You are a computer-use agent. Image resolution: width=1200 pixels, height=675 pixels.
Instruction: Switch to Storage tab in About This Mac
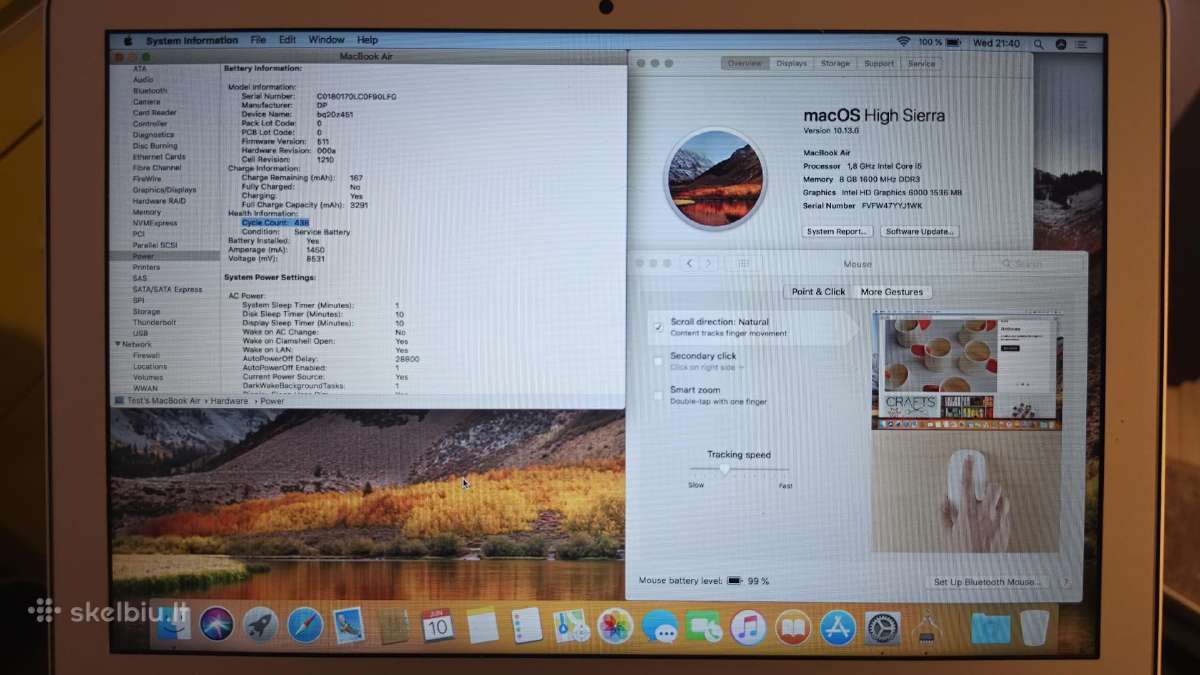[835, 63]
